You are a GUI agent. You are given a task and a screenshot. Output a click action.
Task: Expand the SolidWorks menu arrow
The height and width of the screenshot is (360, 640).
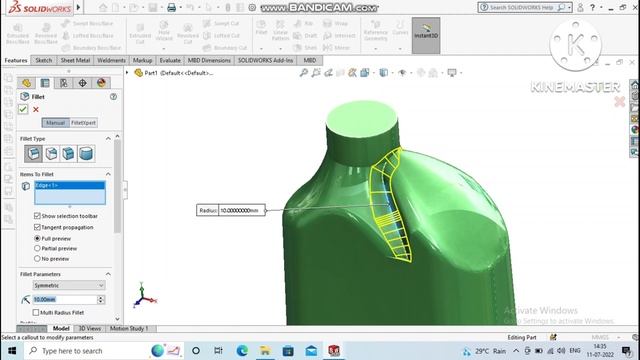coord(78,7)
